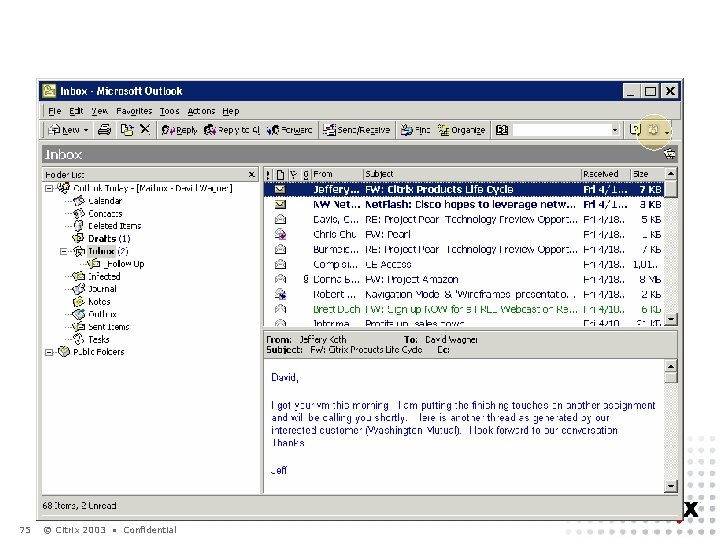Collapse the Public Folders node

49,352
